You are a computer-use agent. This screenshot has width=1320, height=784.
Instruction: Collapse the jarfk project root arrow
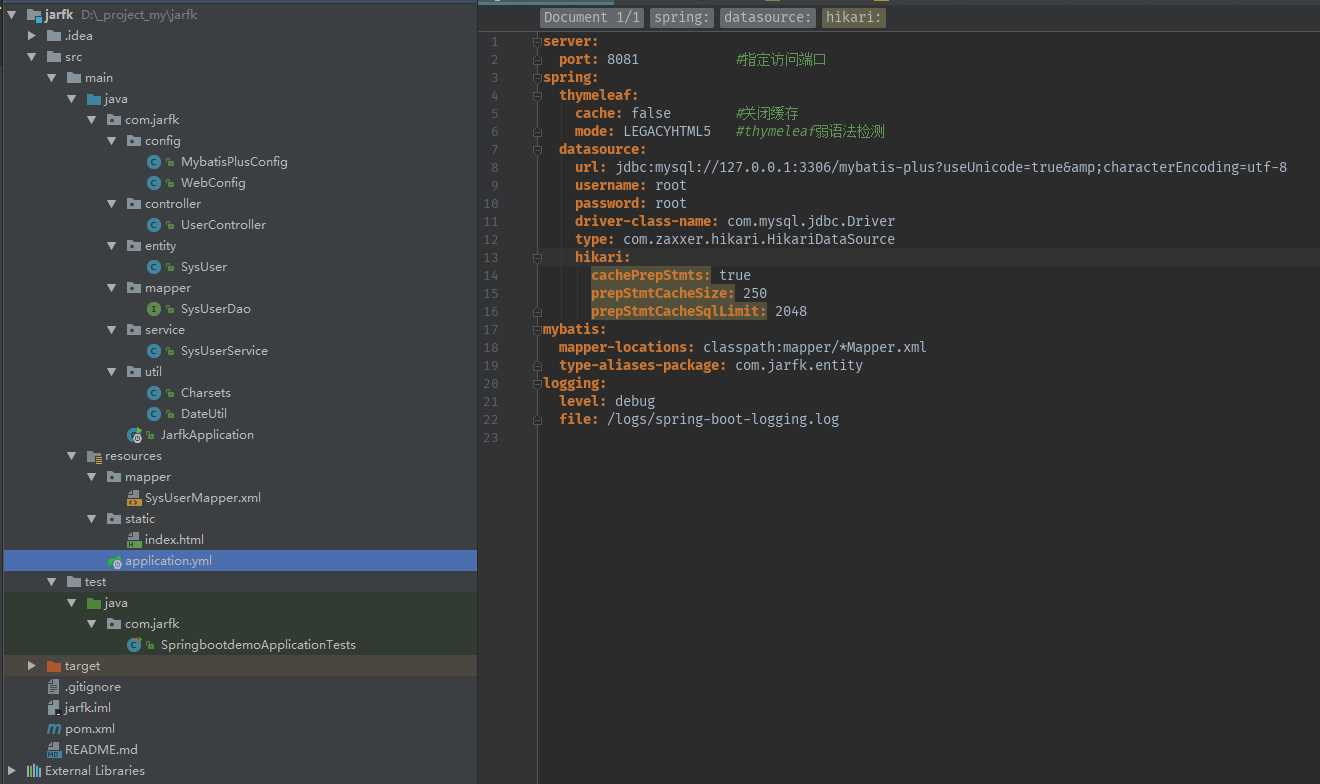(12, 15)
